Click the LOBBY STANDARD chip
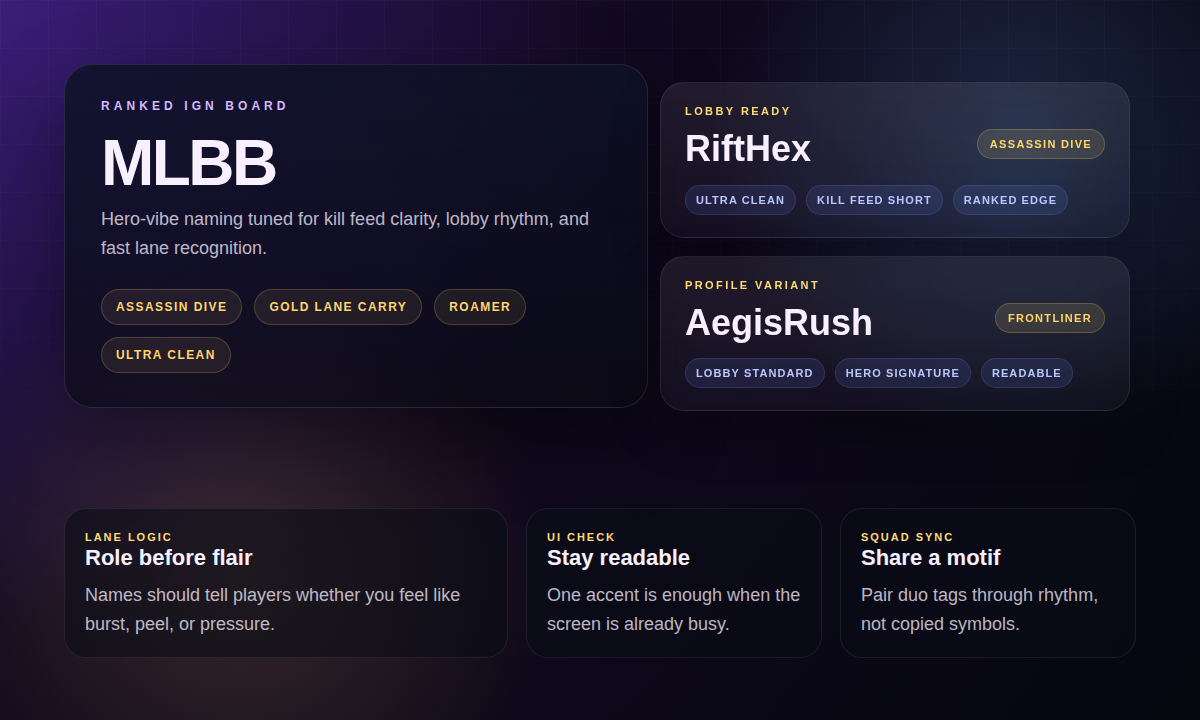 click(x=754, y=373)
